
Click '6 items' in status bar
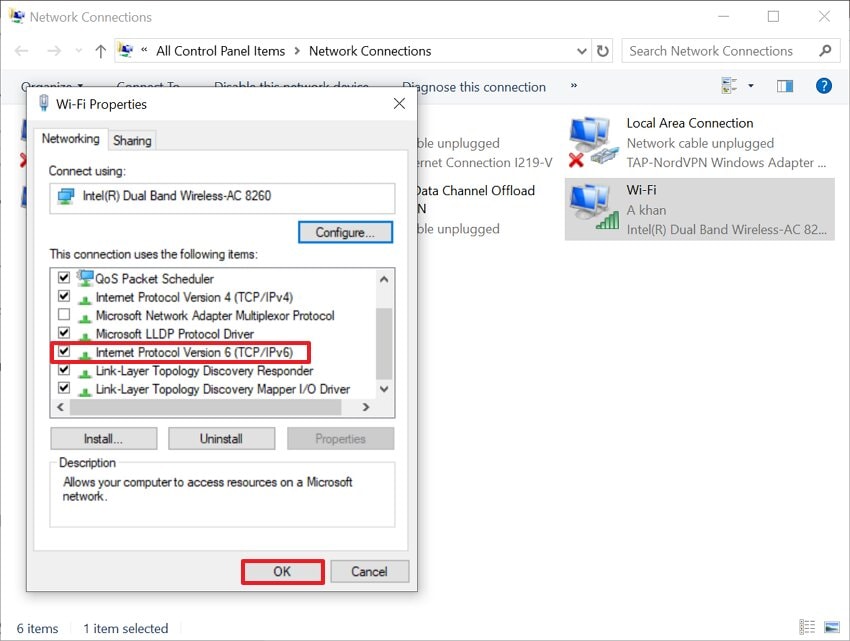point(37,629)
